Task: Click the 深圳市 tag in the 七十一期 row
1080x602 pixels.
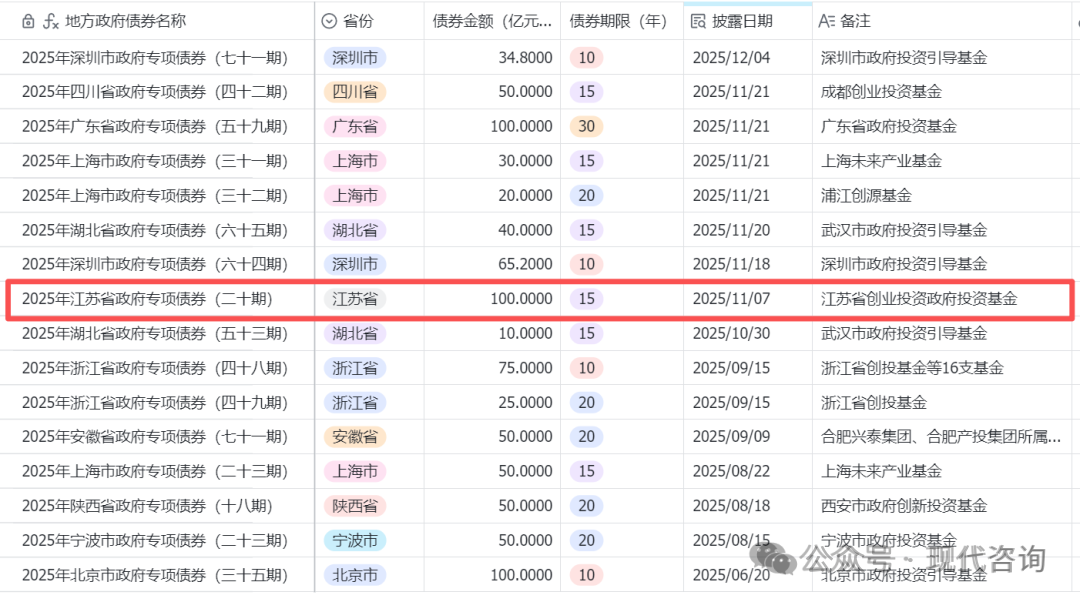Action: click(355, 57)
